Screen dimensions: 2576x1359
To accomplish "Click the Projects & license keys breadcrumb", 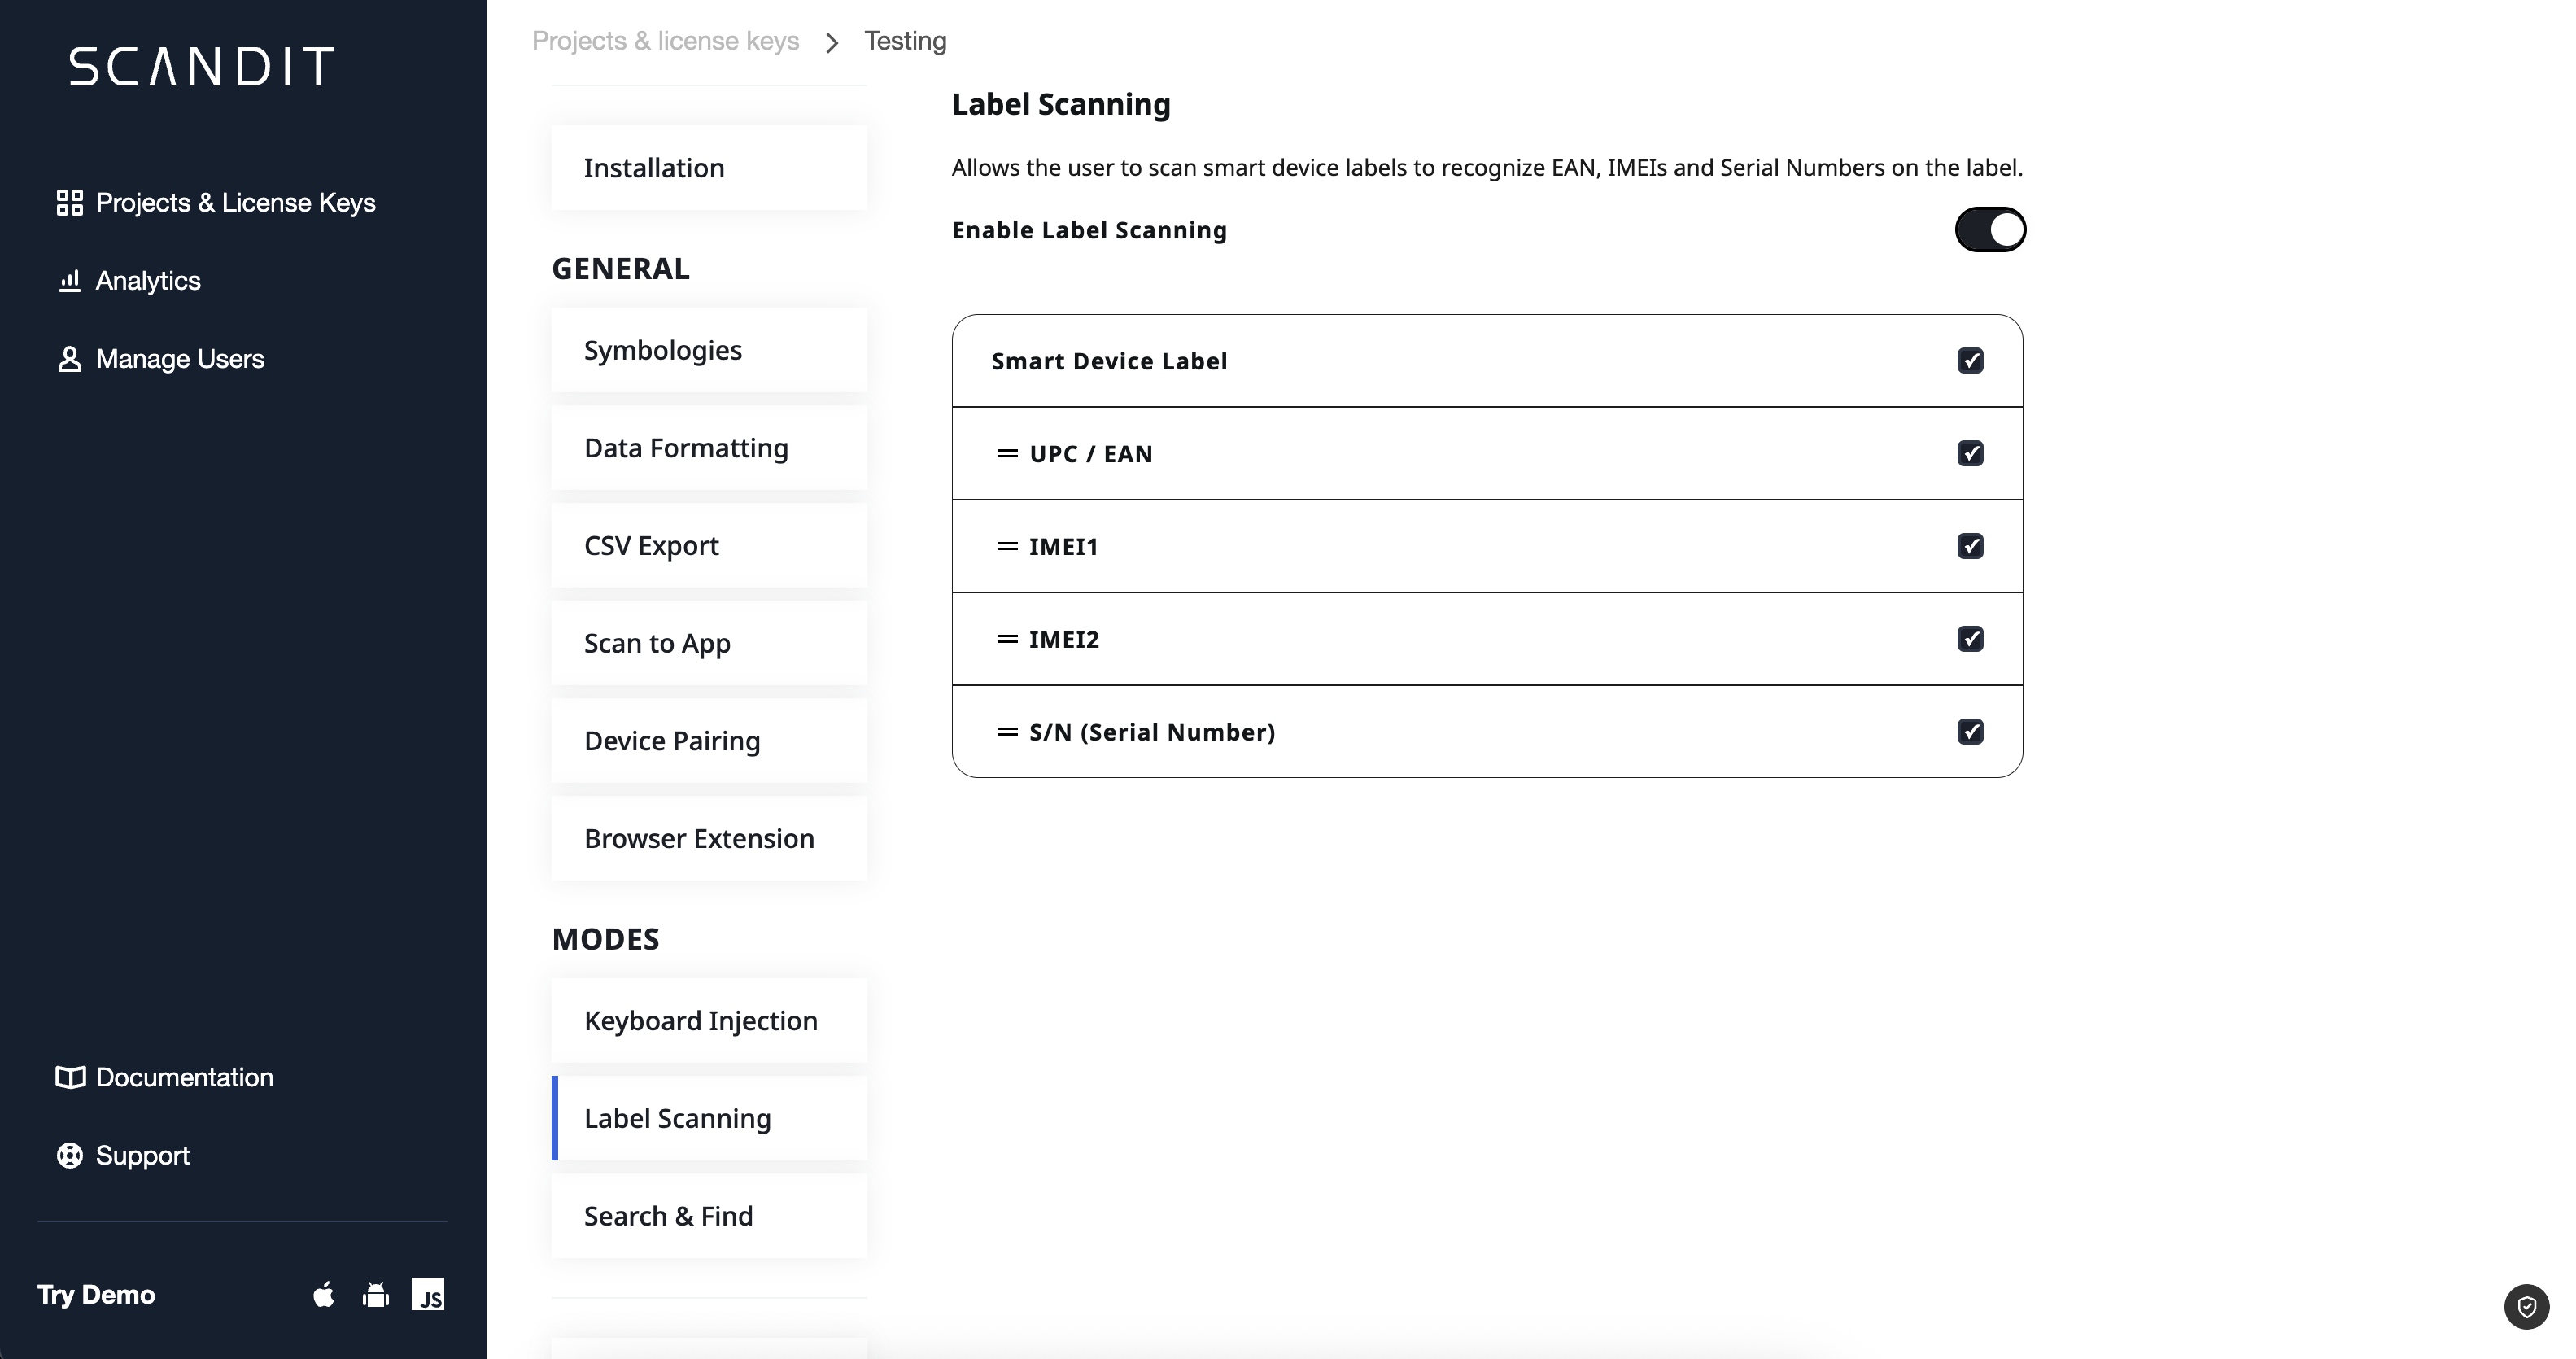I will (665, 41).
